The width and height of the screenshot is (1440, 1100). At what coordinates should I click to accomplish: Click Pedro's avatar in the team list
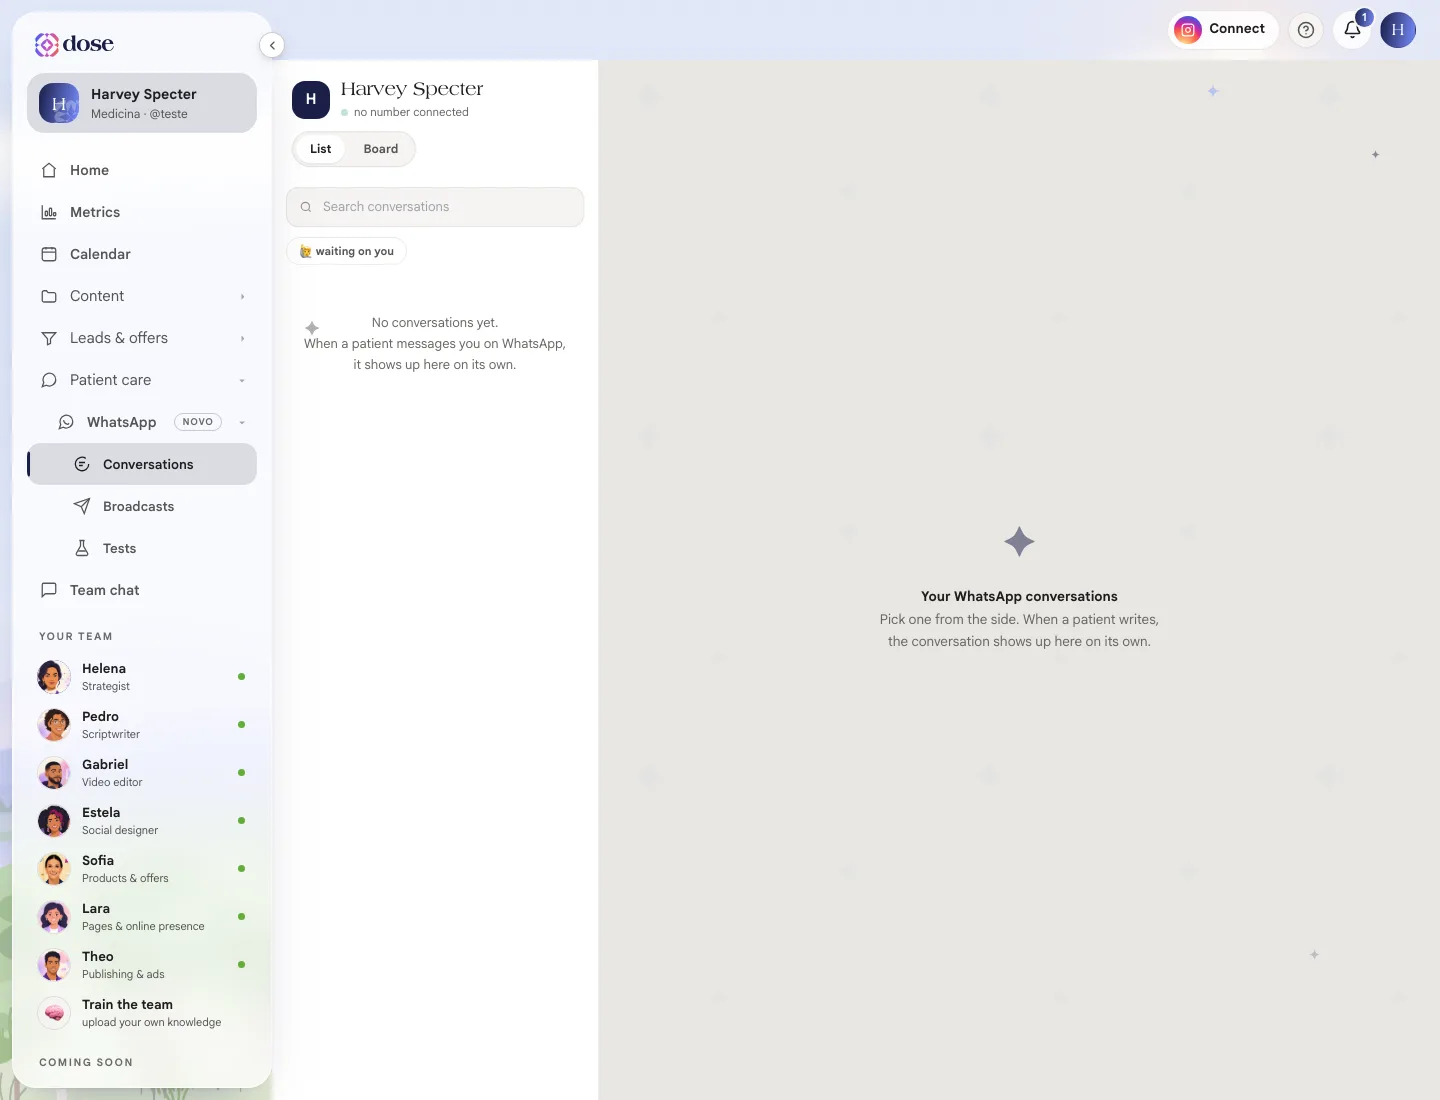coord(54,725)
